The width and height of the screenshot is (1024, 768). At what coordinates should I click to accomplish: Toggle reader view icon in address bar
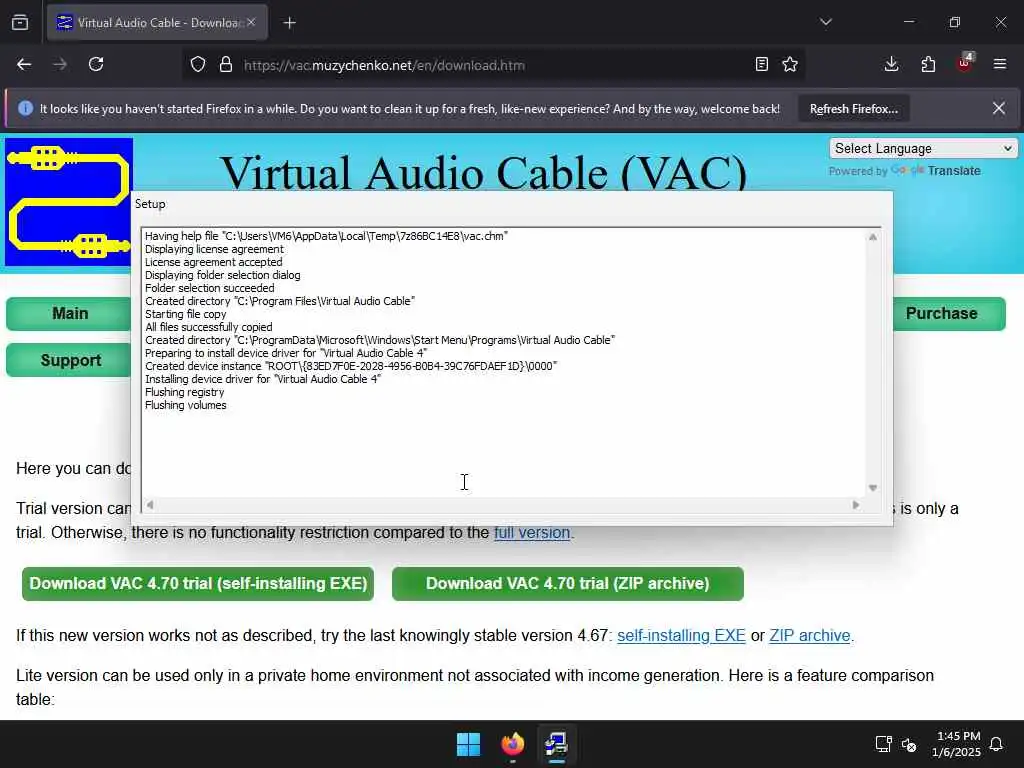761,65
